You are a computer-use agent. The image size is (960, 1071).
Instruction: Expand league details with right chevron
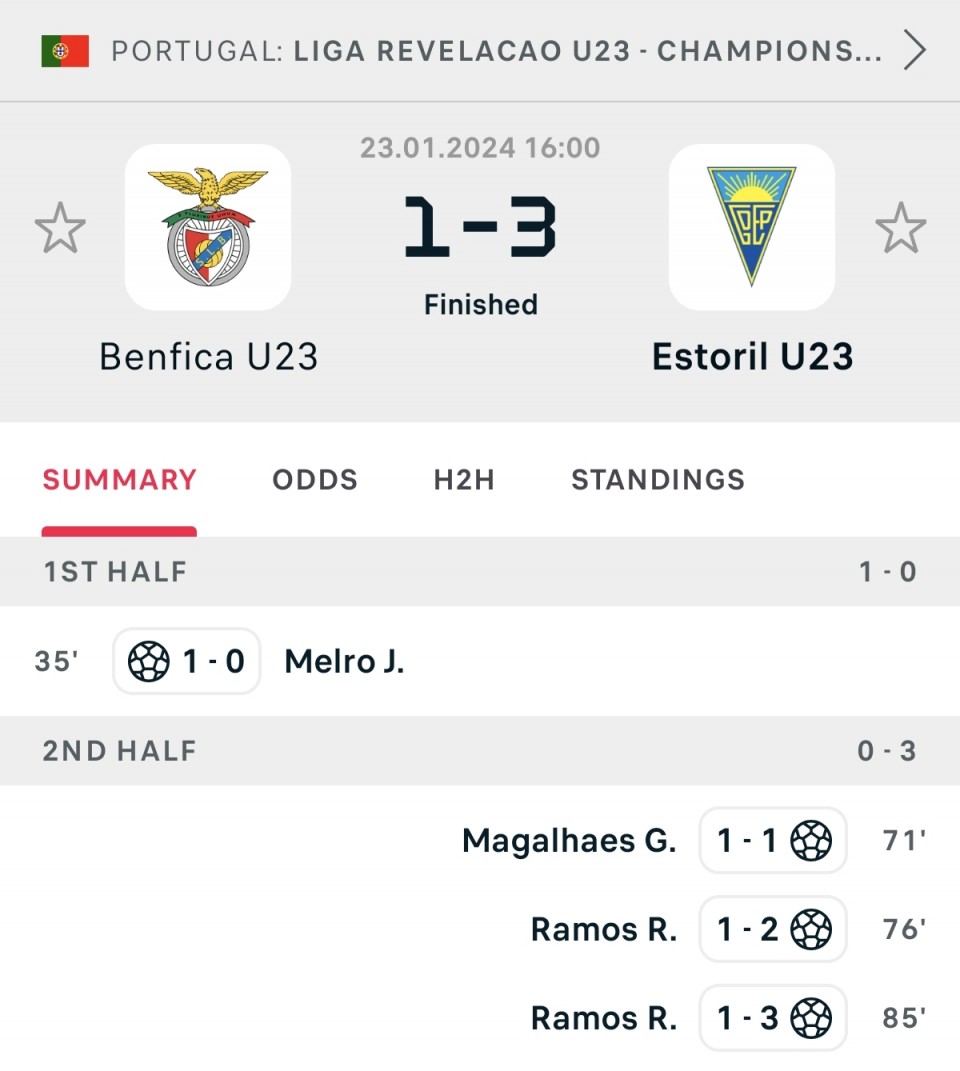tap(914, 50)
